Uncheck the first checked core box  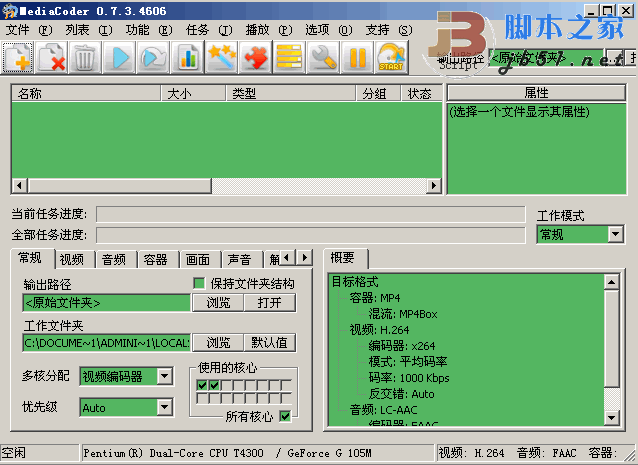pyautogui.click(x=202, y=385)
